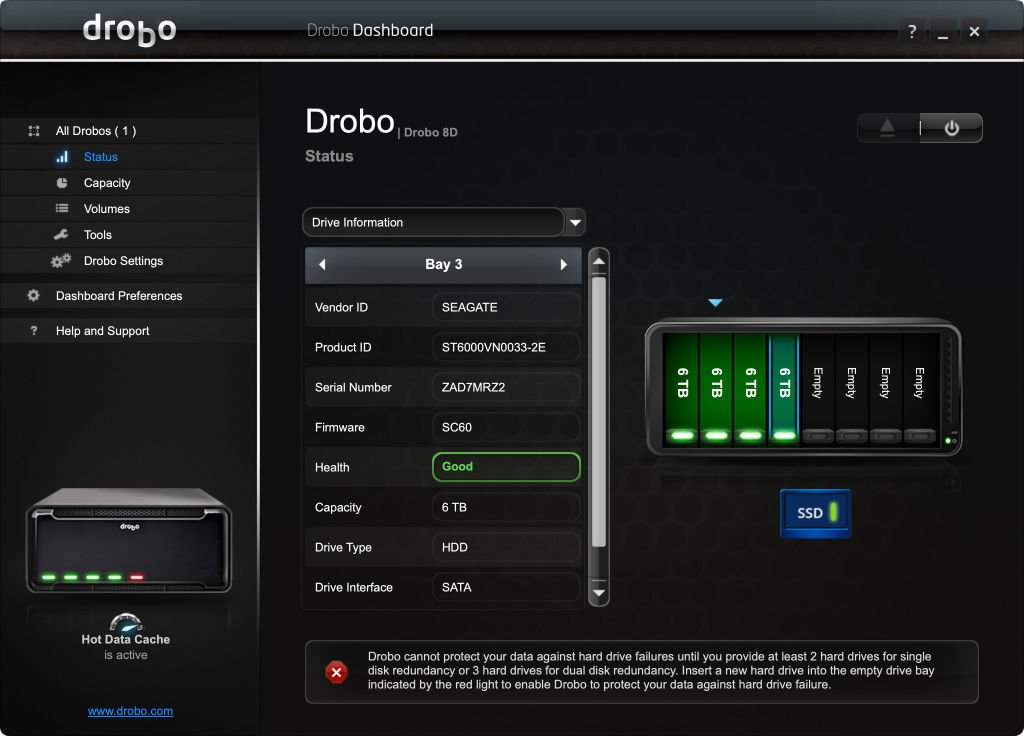This screenshot has width=1024, height=736.
Task: Click the Volumes list icon
Action: [62, 208]
